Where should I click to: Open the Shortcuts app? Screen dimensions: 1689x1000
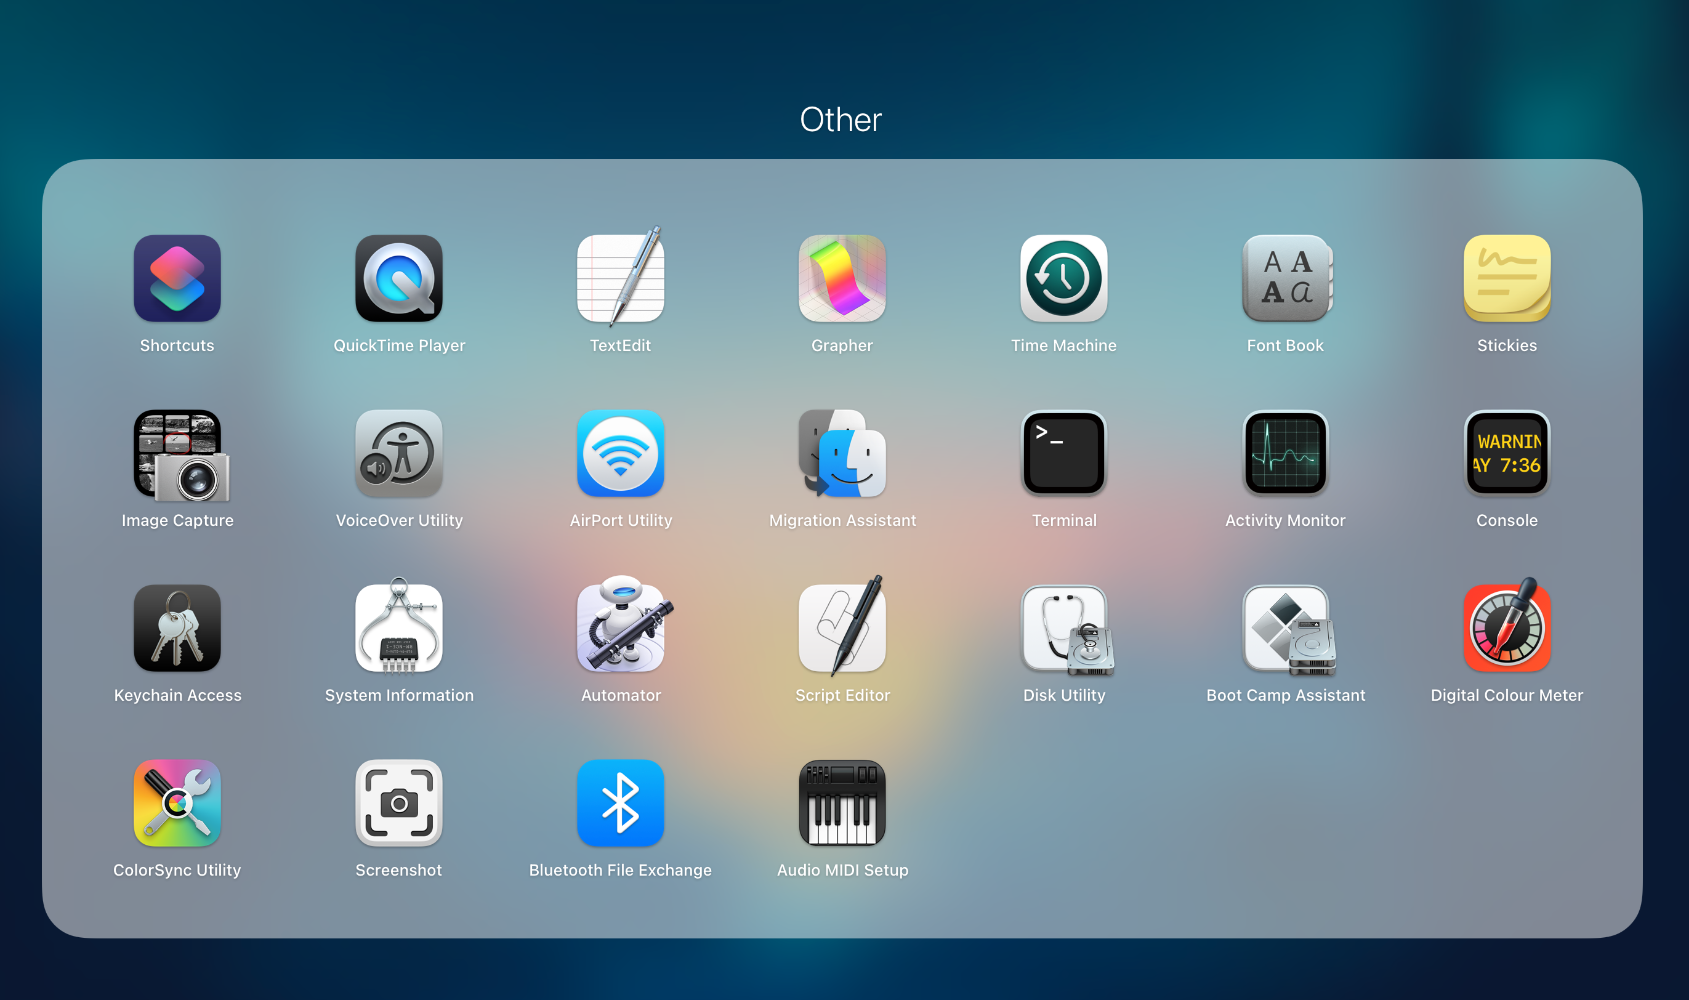pos(177,279)
